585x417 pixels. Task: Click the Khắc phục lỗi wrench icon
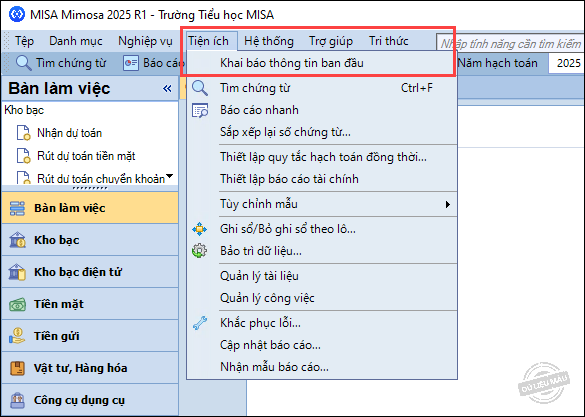200,323
